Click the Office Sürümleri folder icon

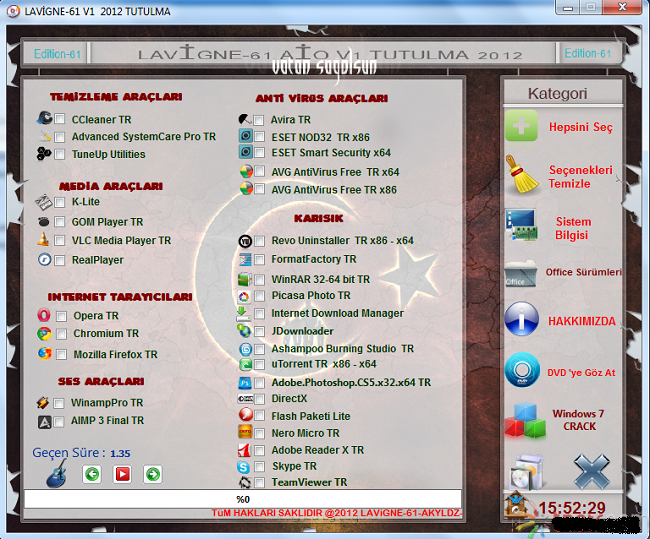point(521,273)
